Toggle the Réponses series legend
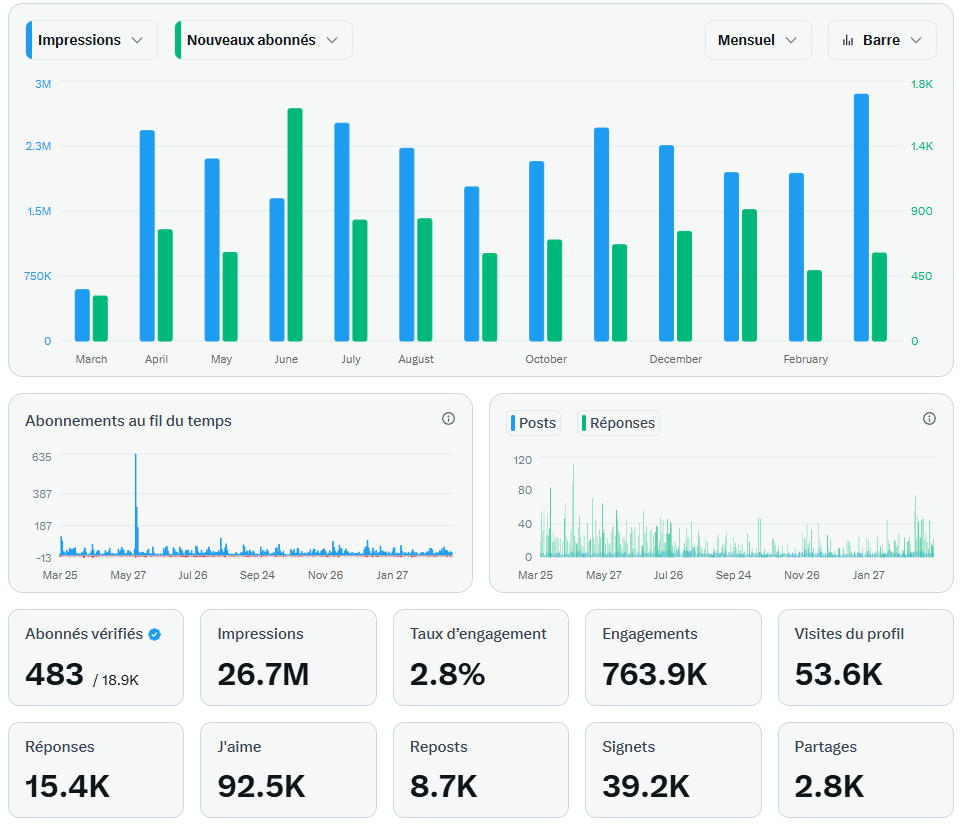966x825 pixels. [618, 423]
